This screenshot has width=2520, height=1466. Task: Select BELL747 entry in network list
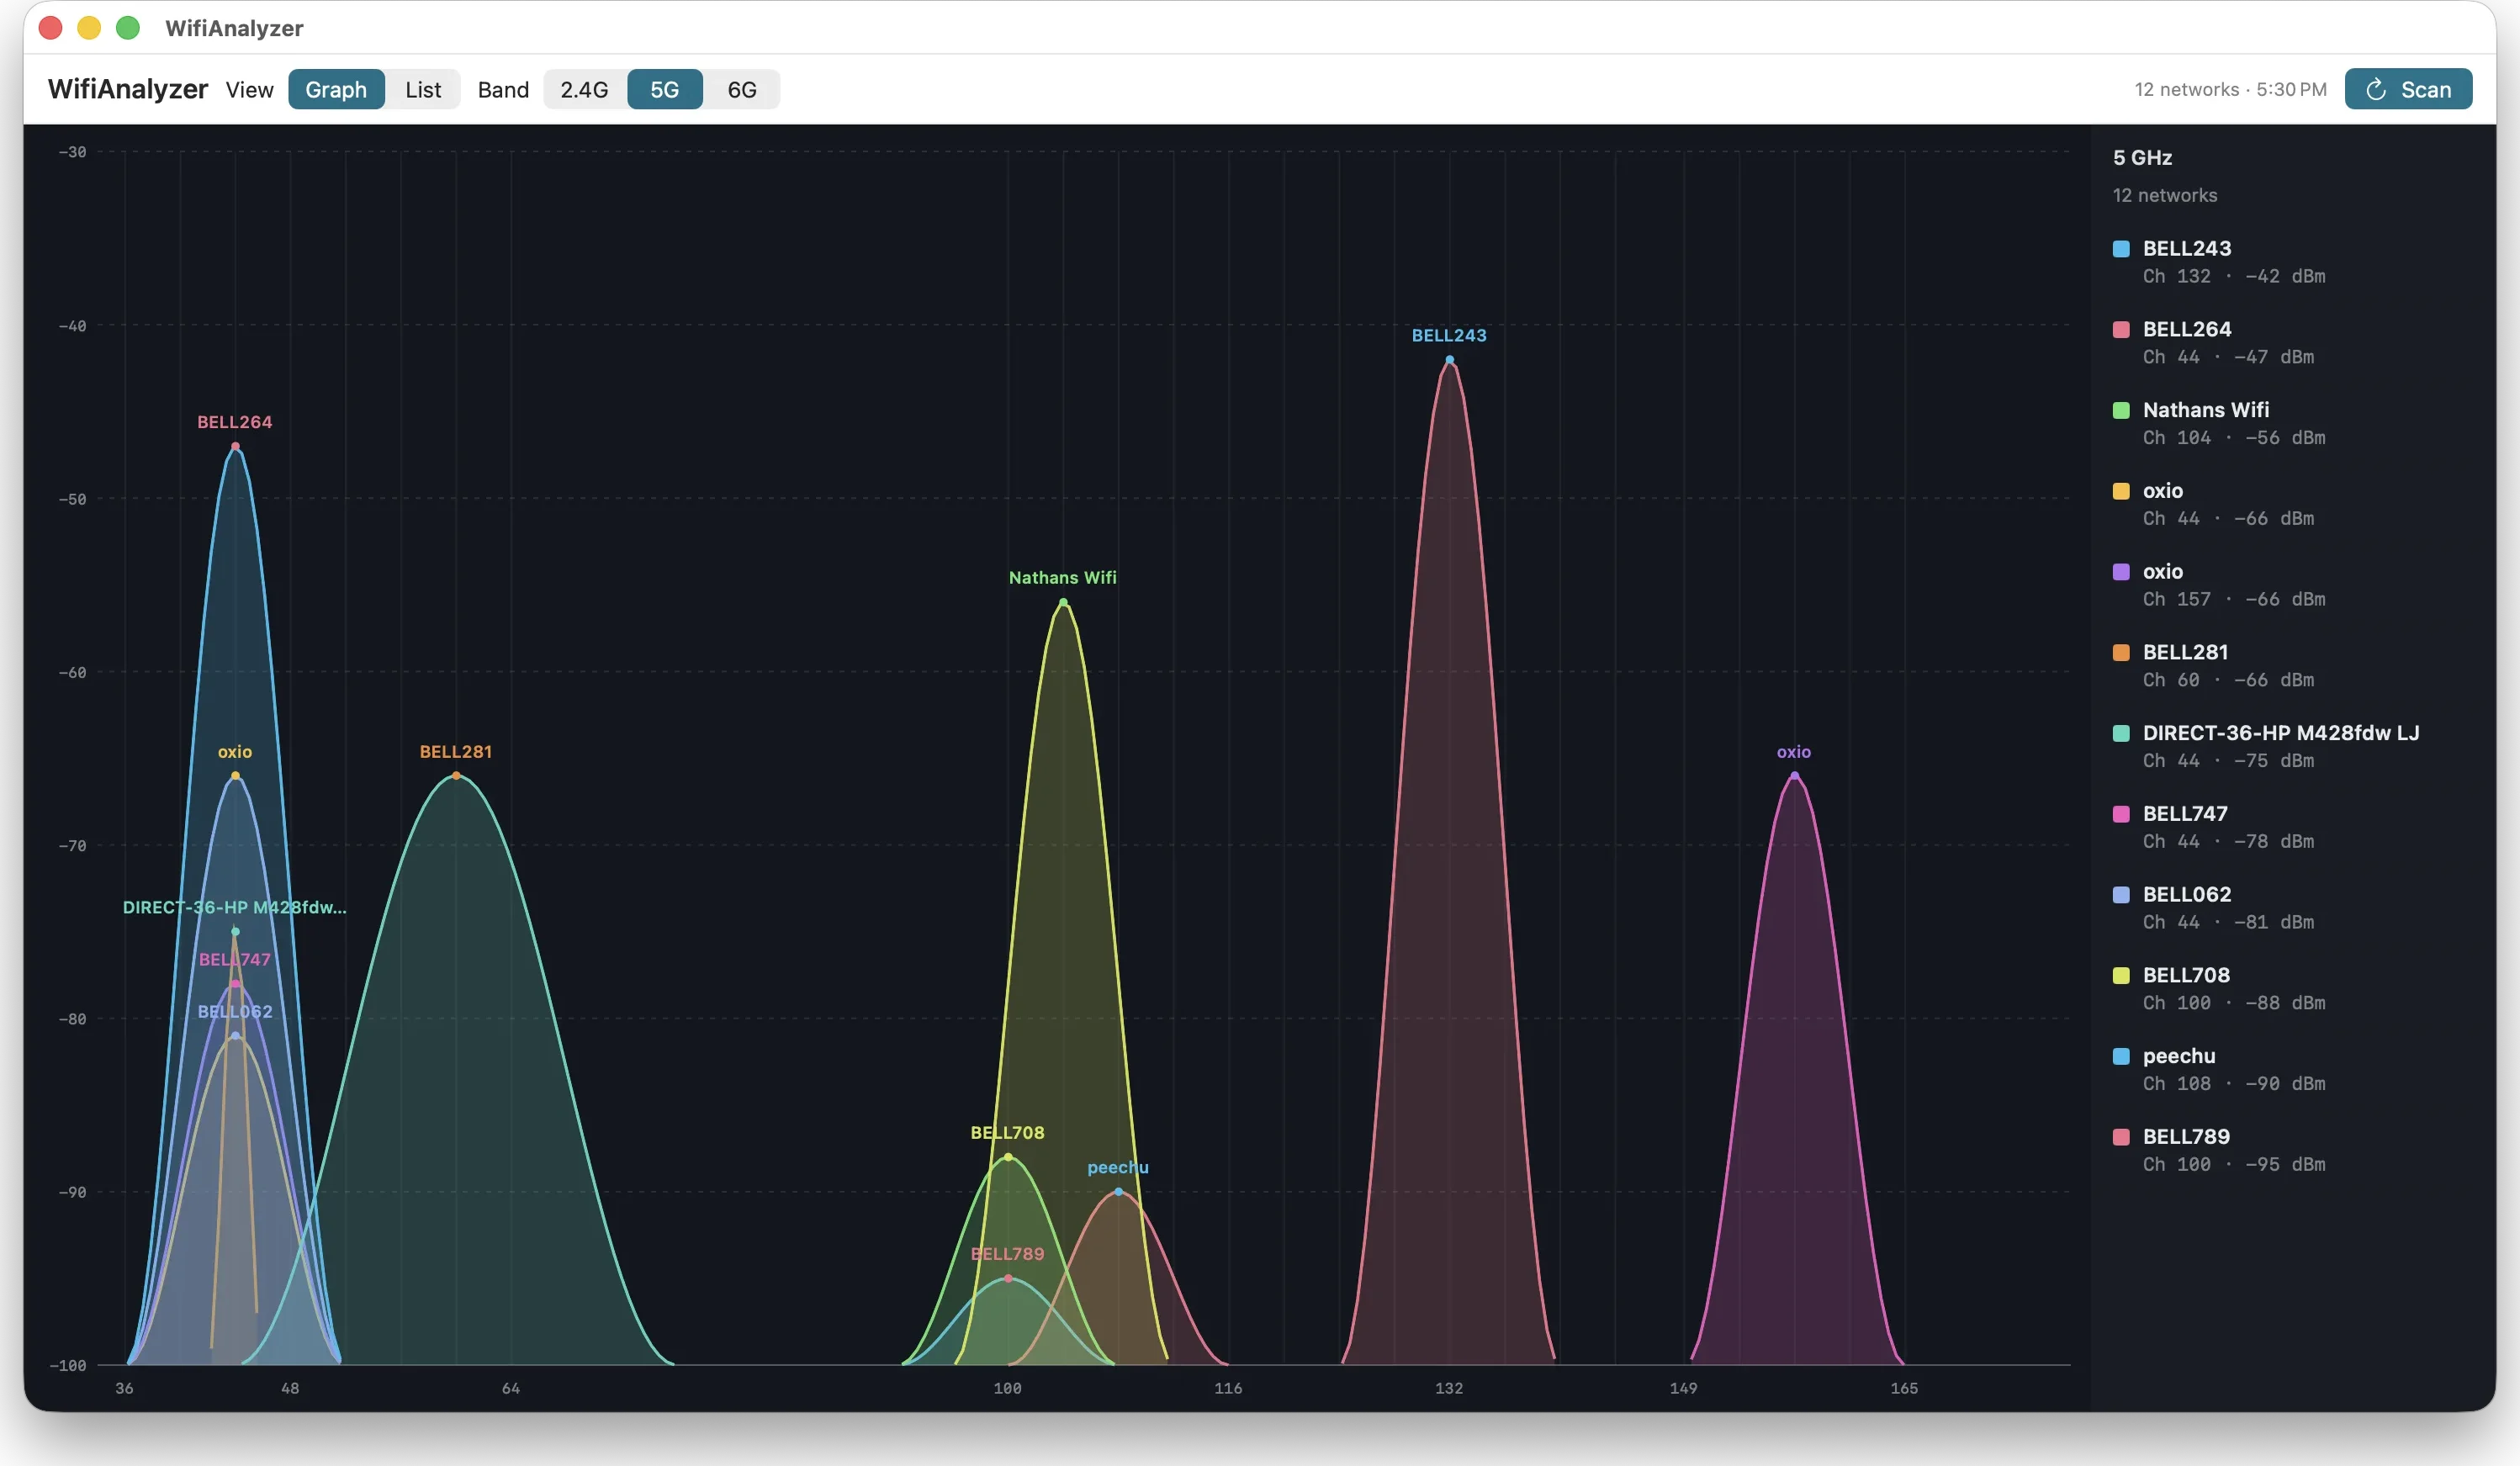[2292, 827]
